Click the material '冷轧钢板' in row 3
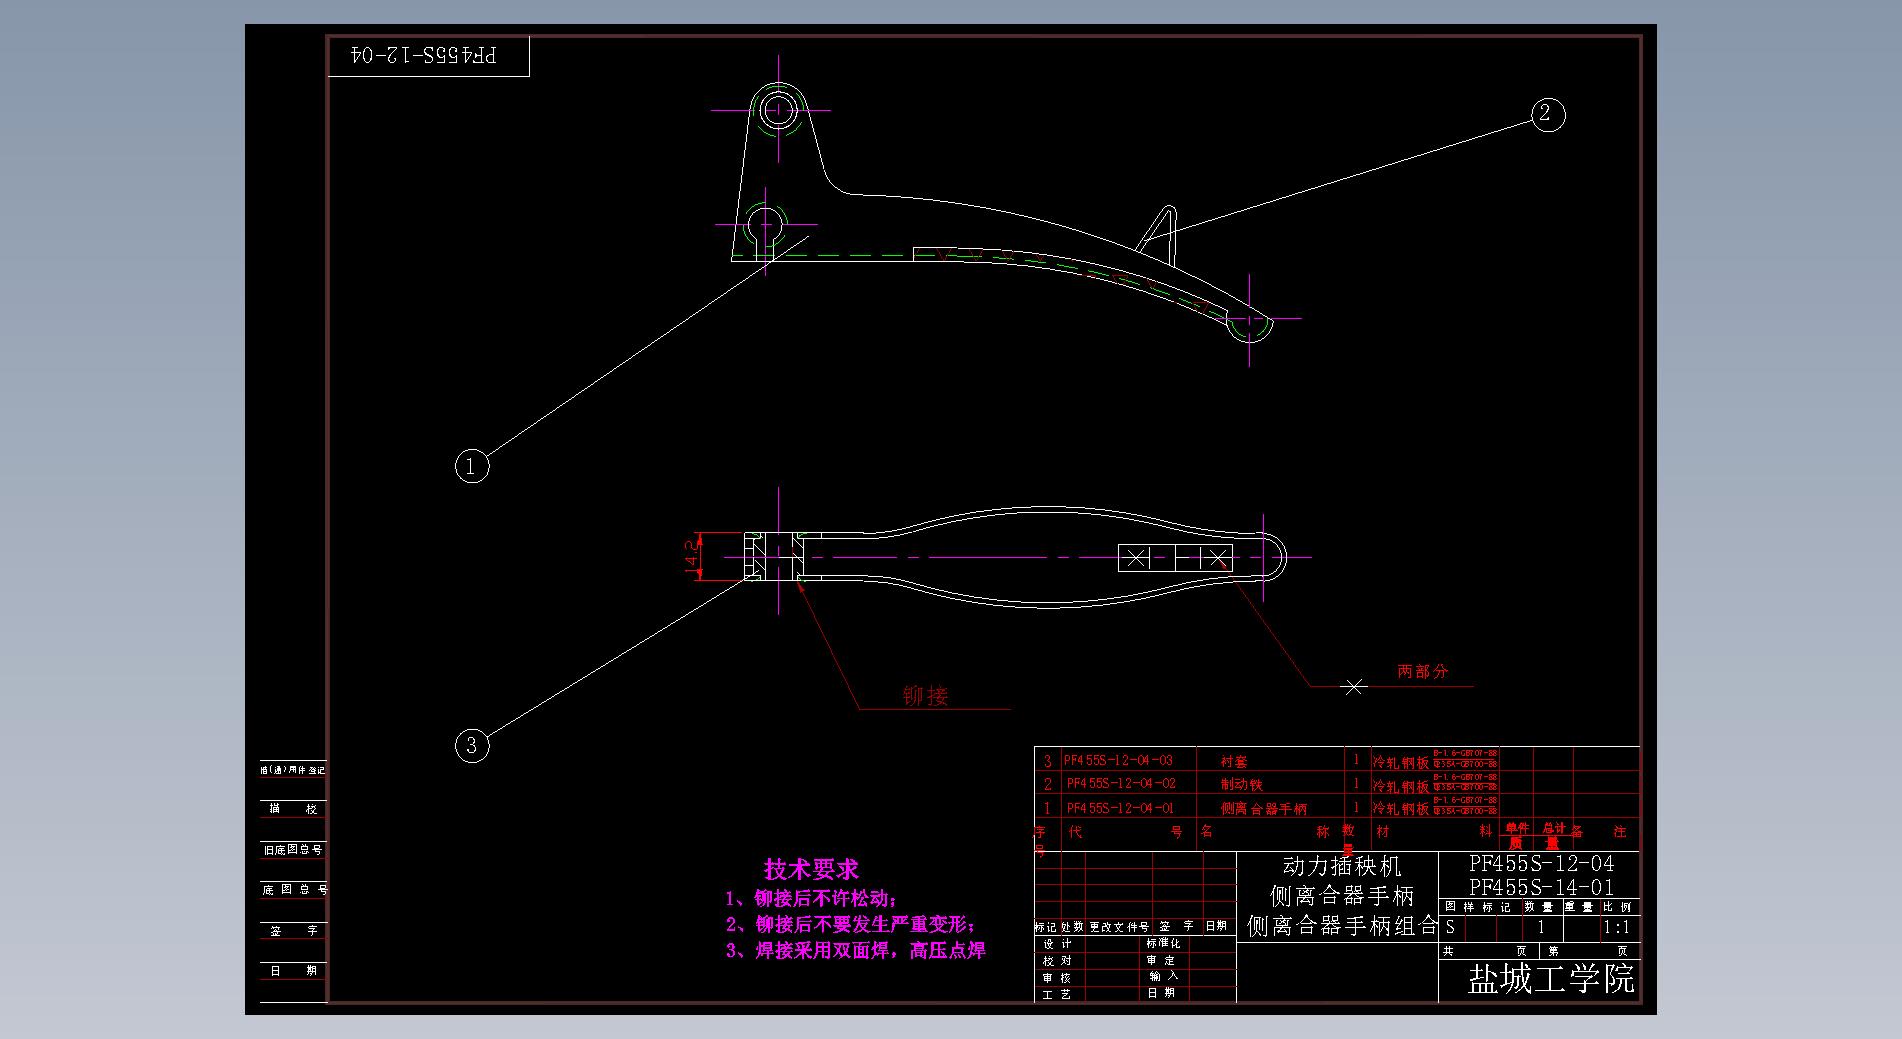1902x1039 pixels. click(x=1400, y=763)
